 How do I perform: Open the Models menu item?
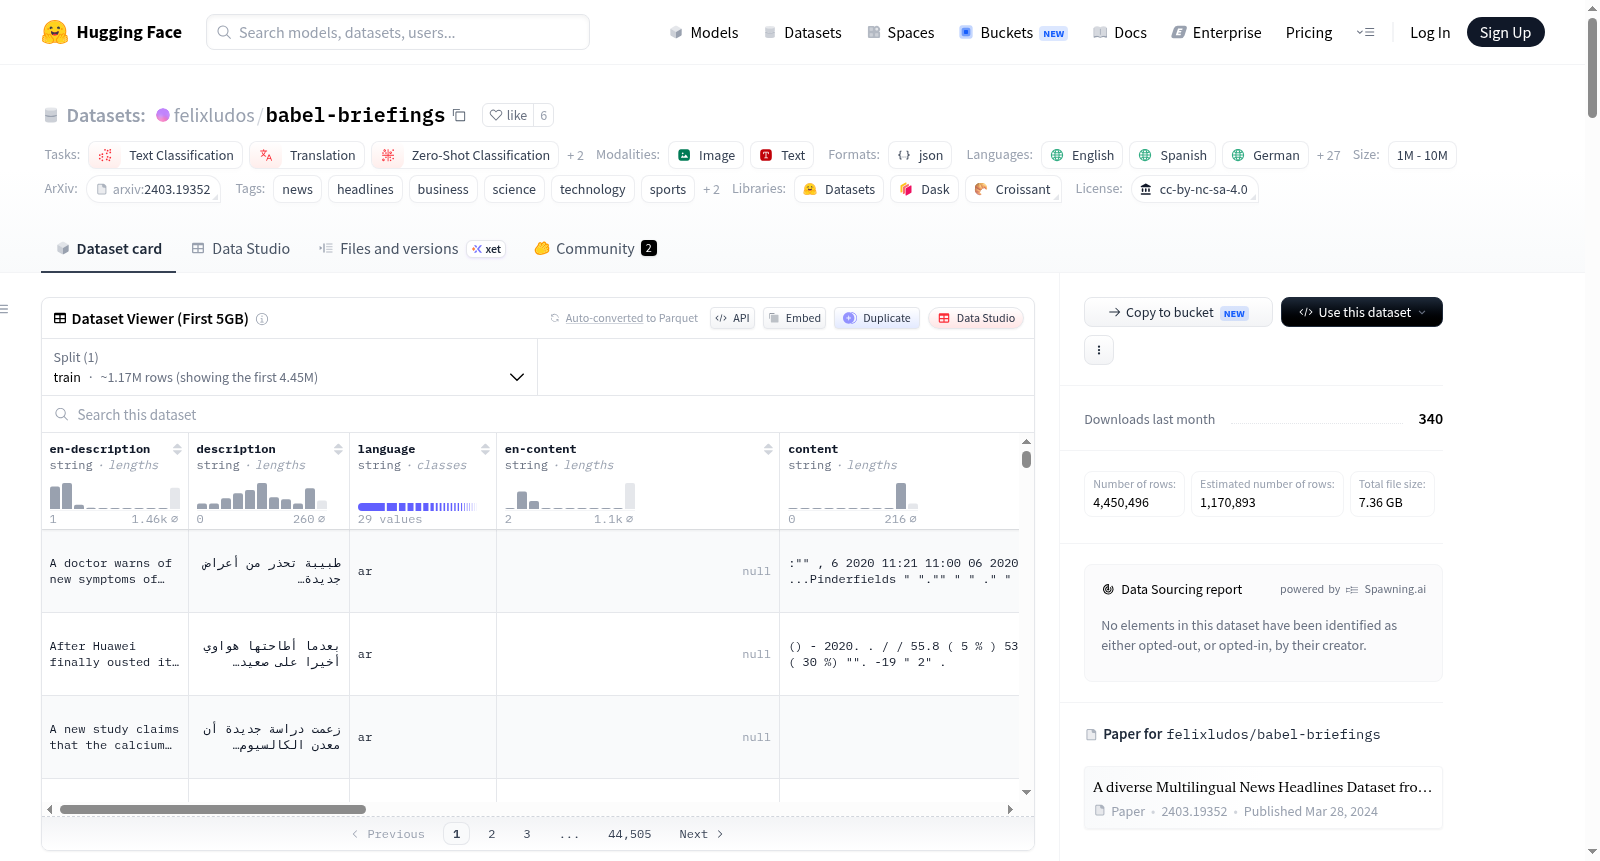[704, 32]
